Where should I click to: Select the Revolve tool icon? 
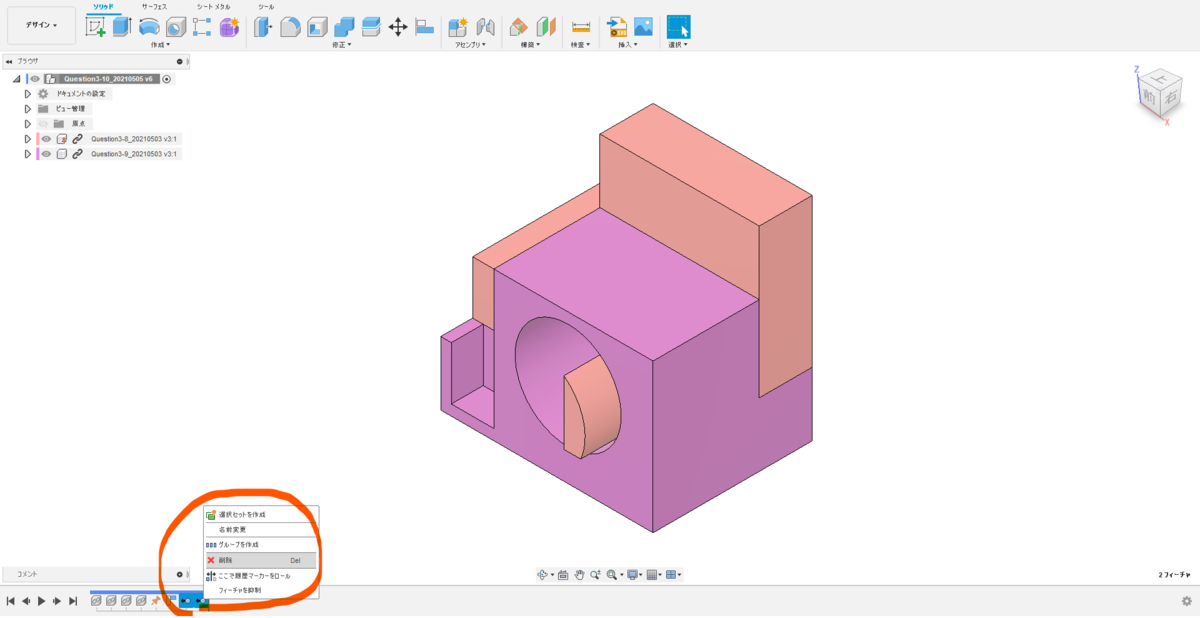coord(149,27)
